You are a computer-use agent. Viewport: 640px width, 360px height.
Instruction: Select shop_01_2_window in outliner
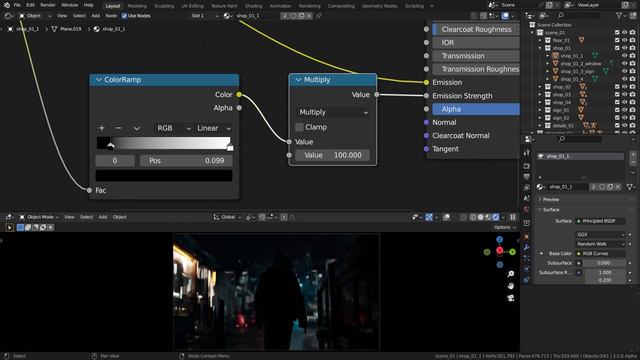[581, 64]
